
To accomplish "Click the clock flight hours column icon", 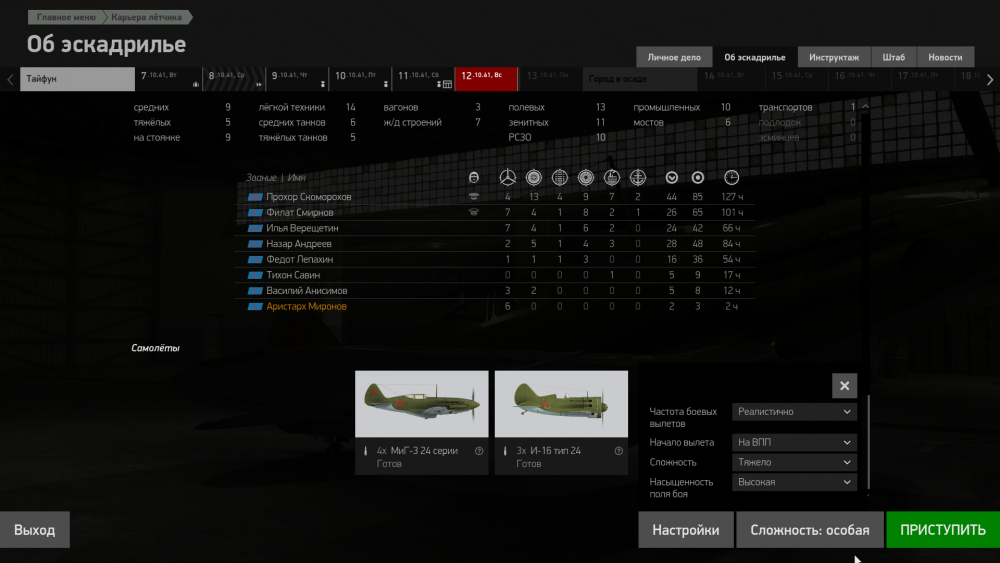I will 732,178.
